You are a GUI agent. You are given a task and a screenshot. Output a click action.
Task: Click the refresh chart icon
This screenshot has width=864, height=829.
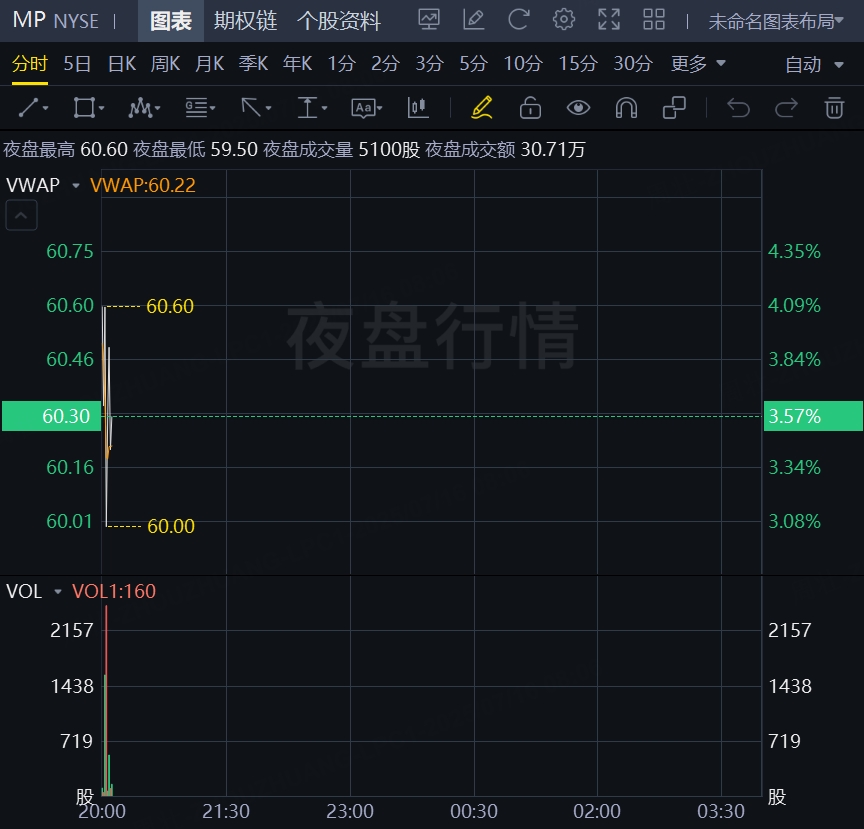pos(518,20)
